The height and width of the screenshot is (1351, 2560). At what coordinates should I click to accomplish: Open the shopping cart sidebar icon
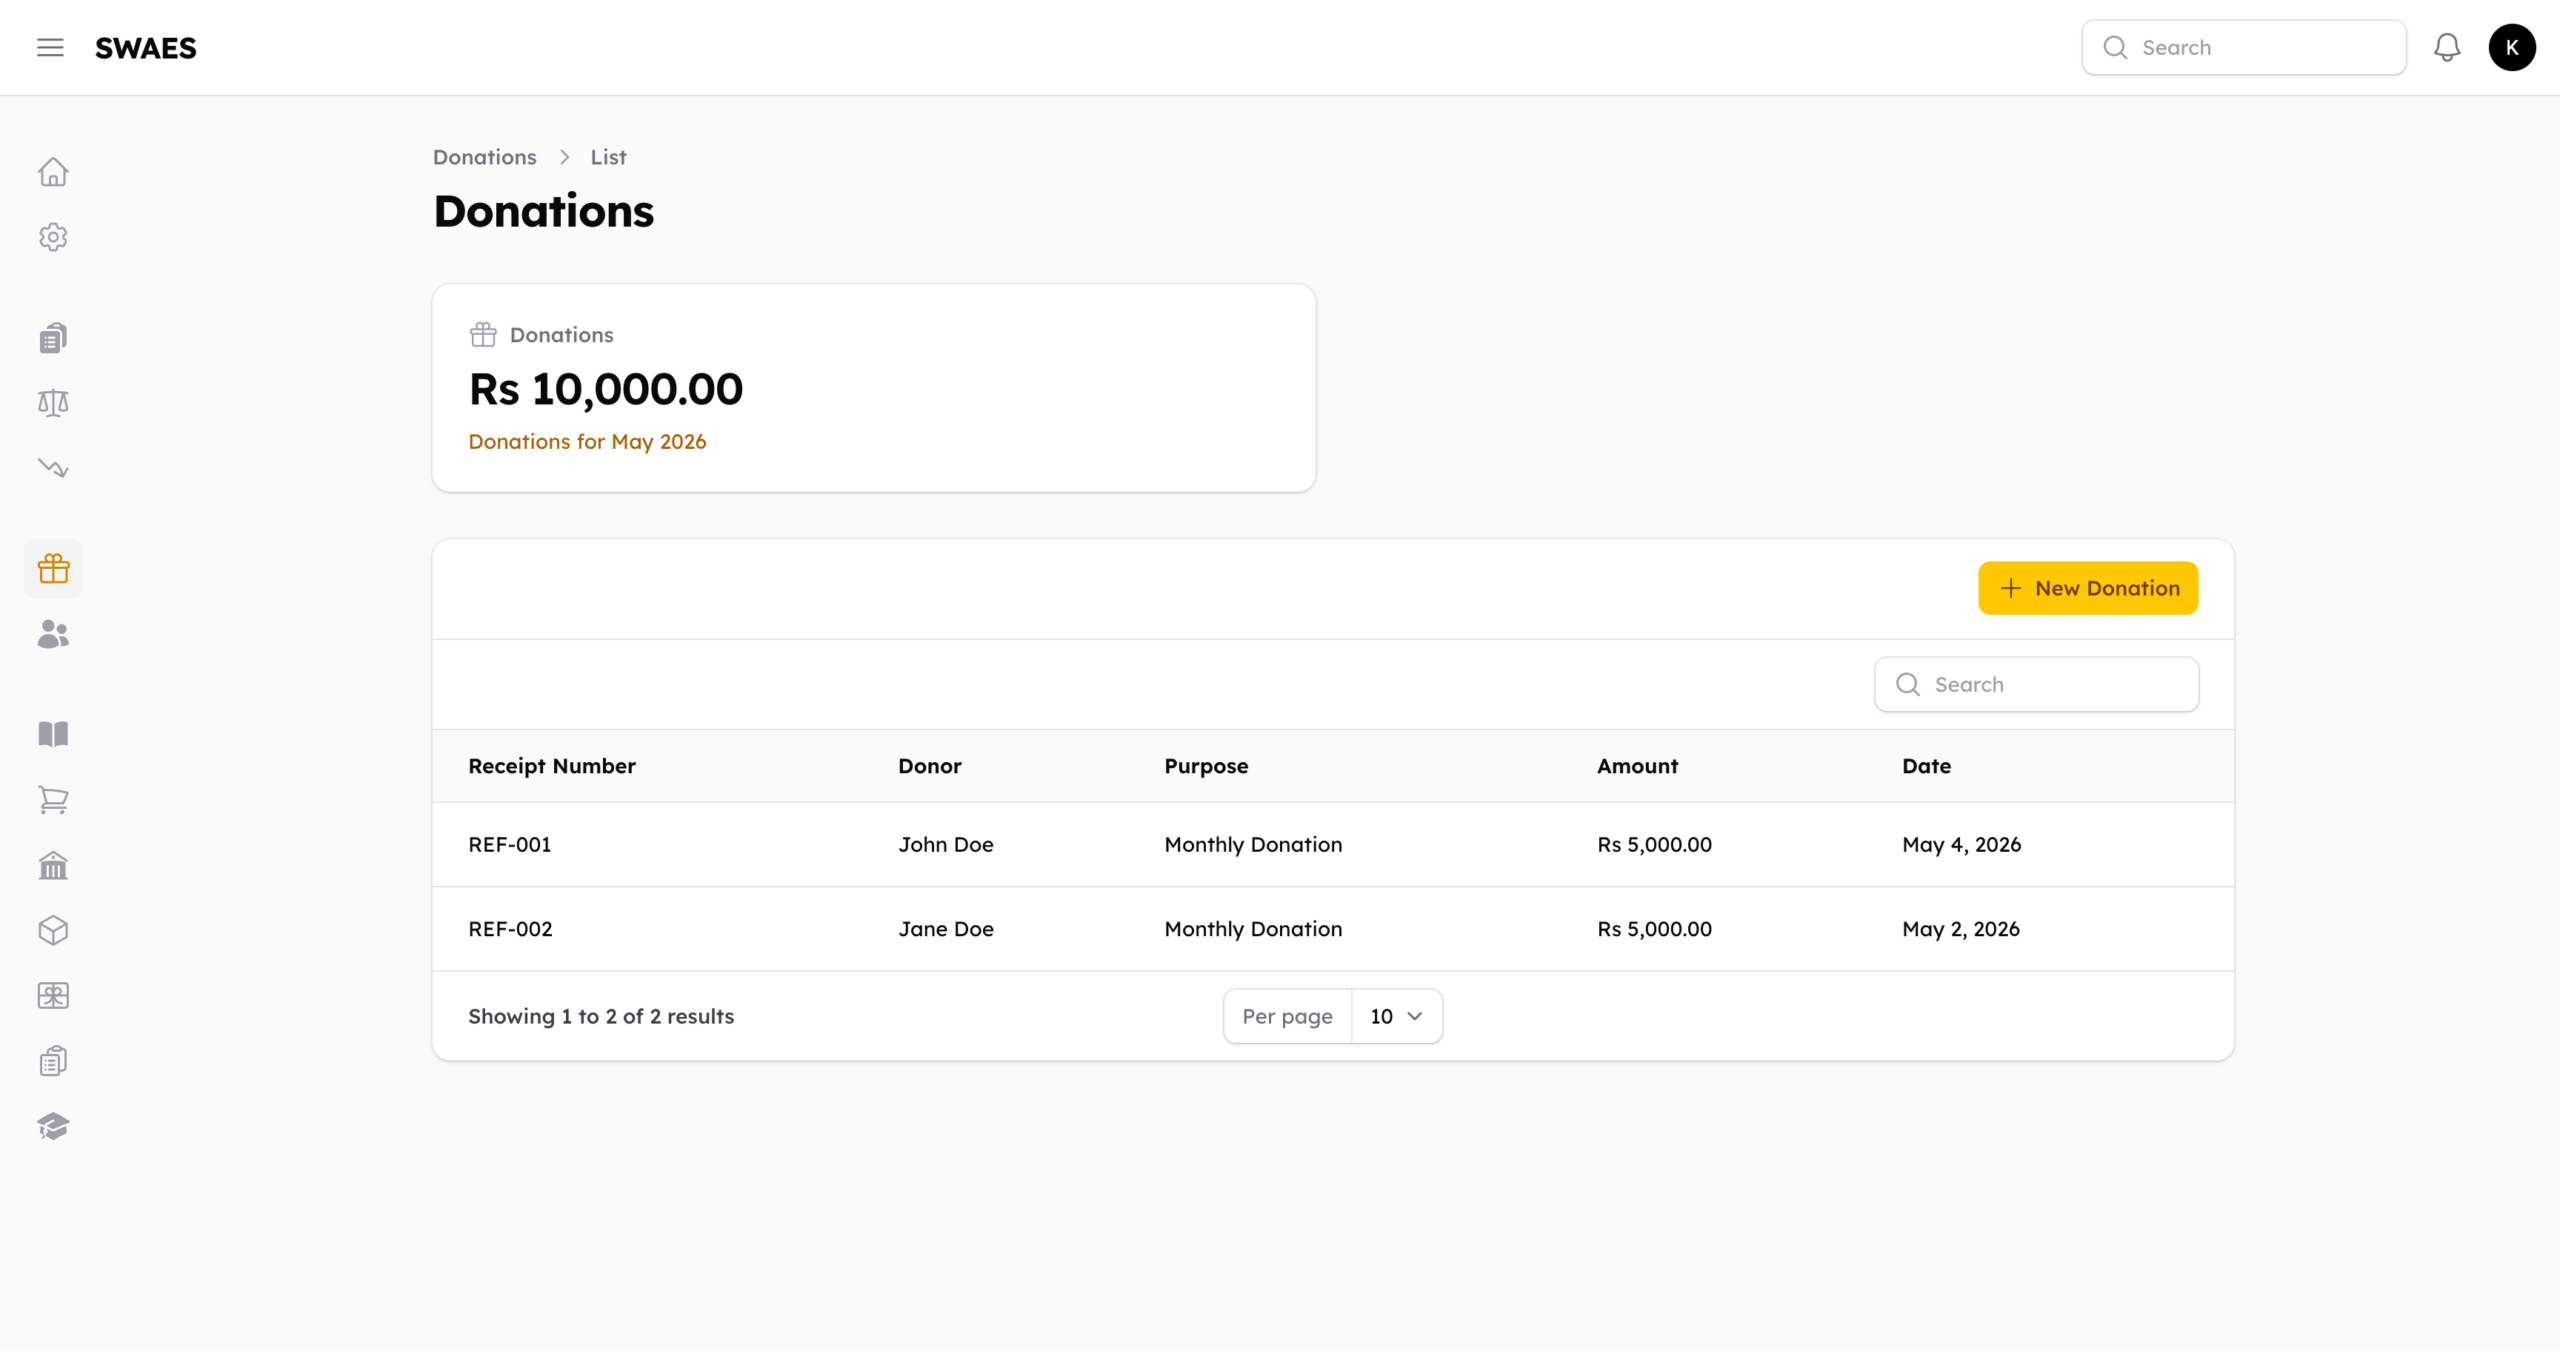pos(53,800)
